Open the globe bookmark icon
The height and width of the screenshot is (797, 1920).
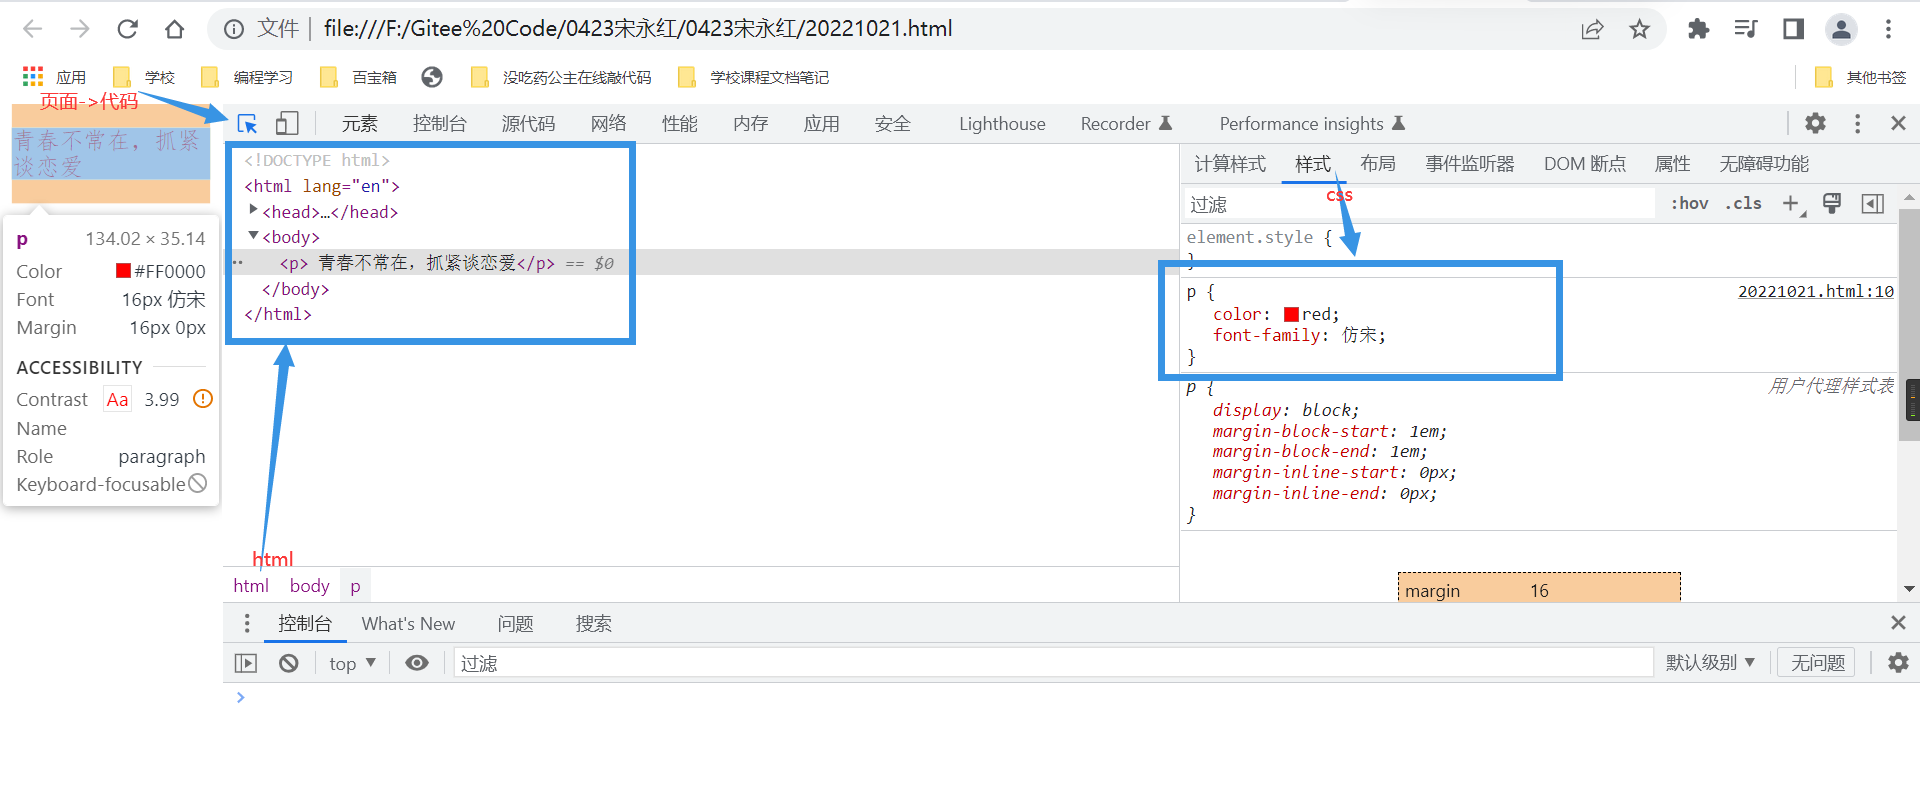[x=432, y=77]
